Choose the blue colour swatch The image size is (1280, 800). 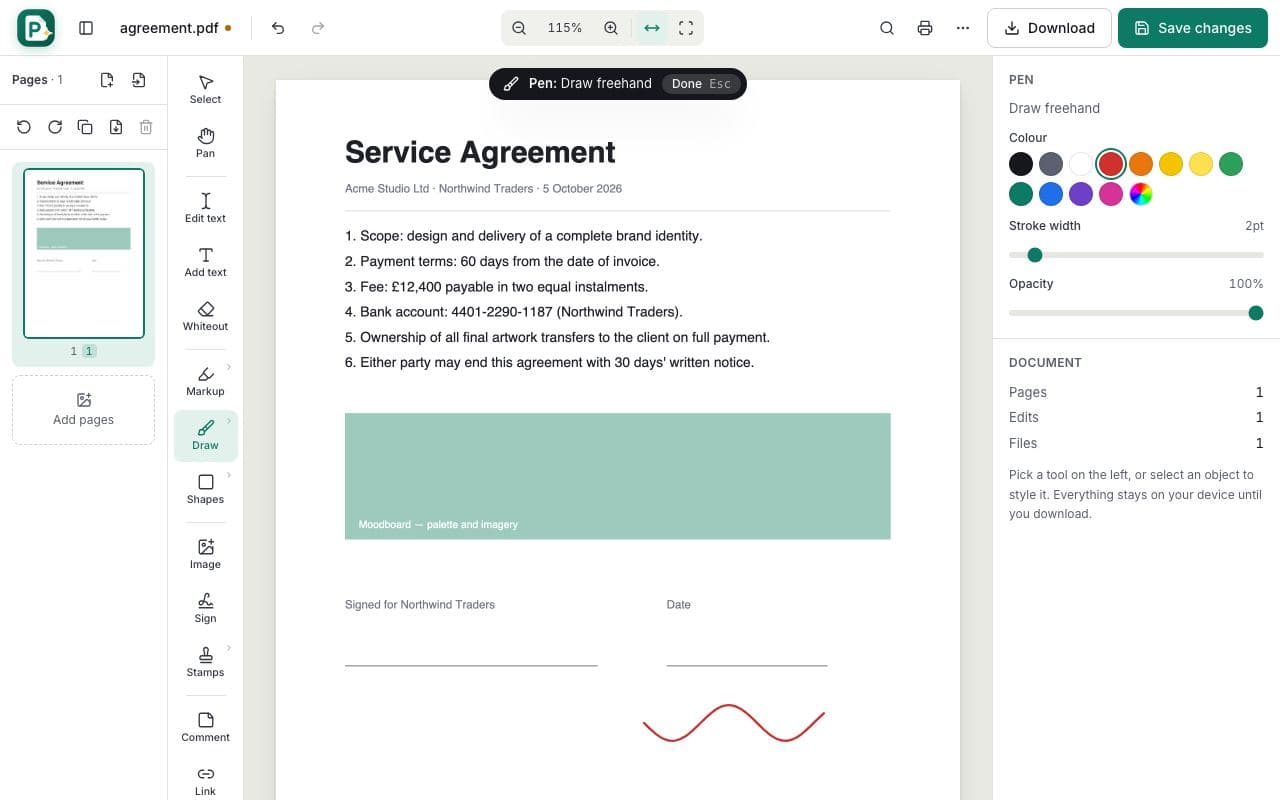(1051, 194)
